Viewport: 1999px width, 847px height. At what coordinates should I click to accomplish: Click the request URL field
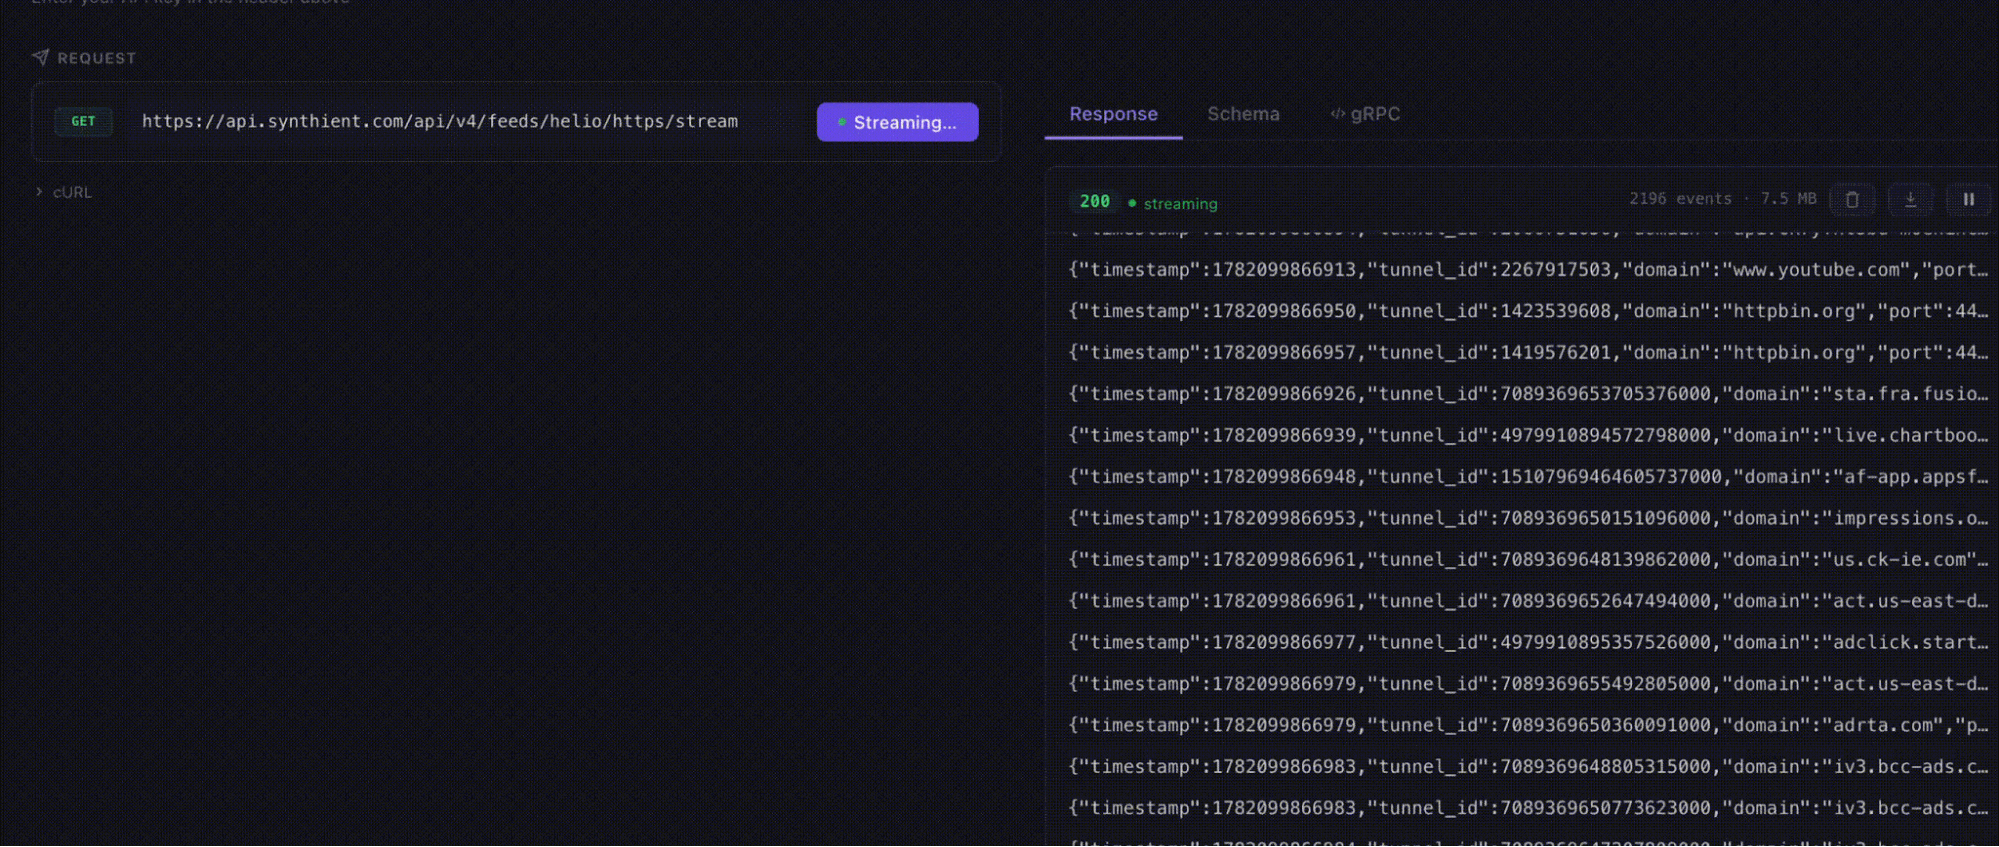click(440, 121)
